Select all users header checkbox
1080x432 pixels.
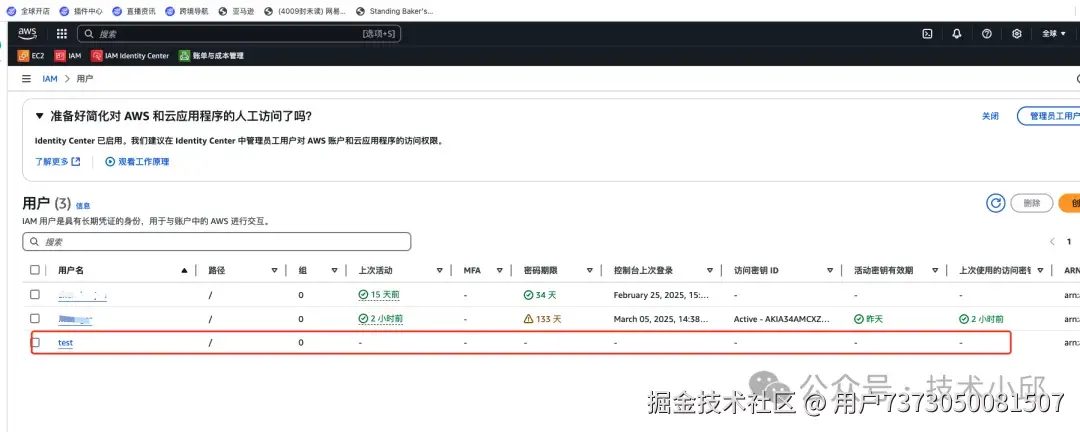pyautogui.click(x=34, y=270)
